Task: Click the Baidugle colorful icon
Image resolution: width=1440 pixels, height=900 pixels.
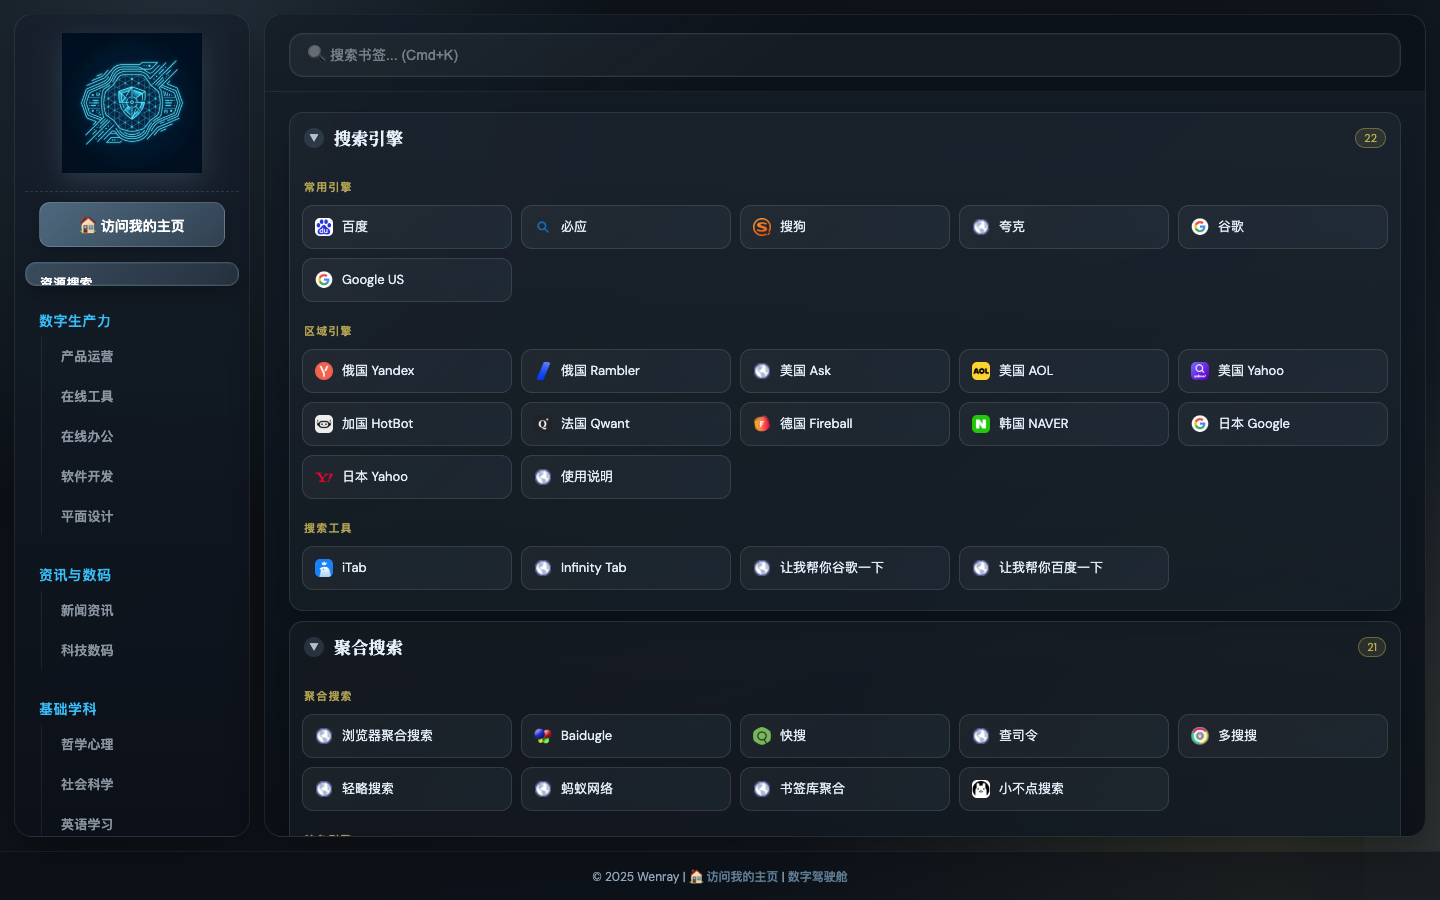Action: [x=543, y=736]
